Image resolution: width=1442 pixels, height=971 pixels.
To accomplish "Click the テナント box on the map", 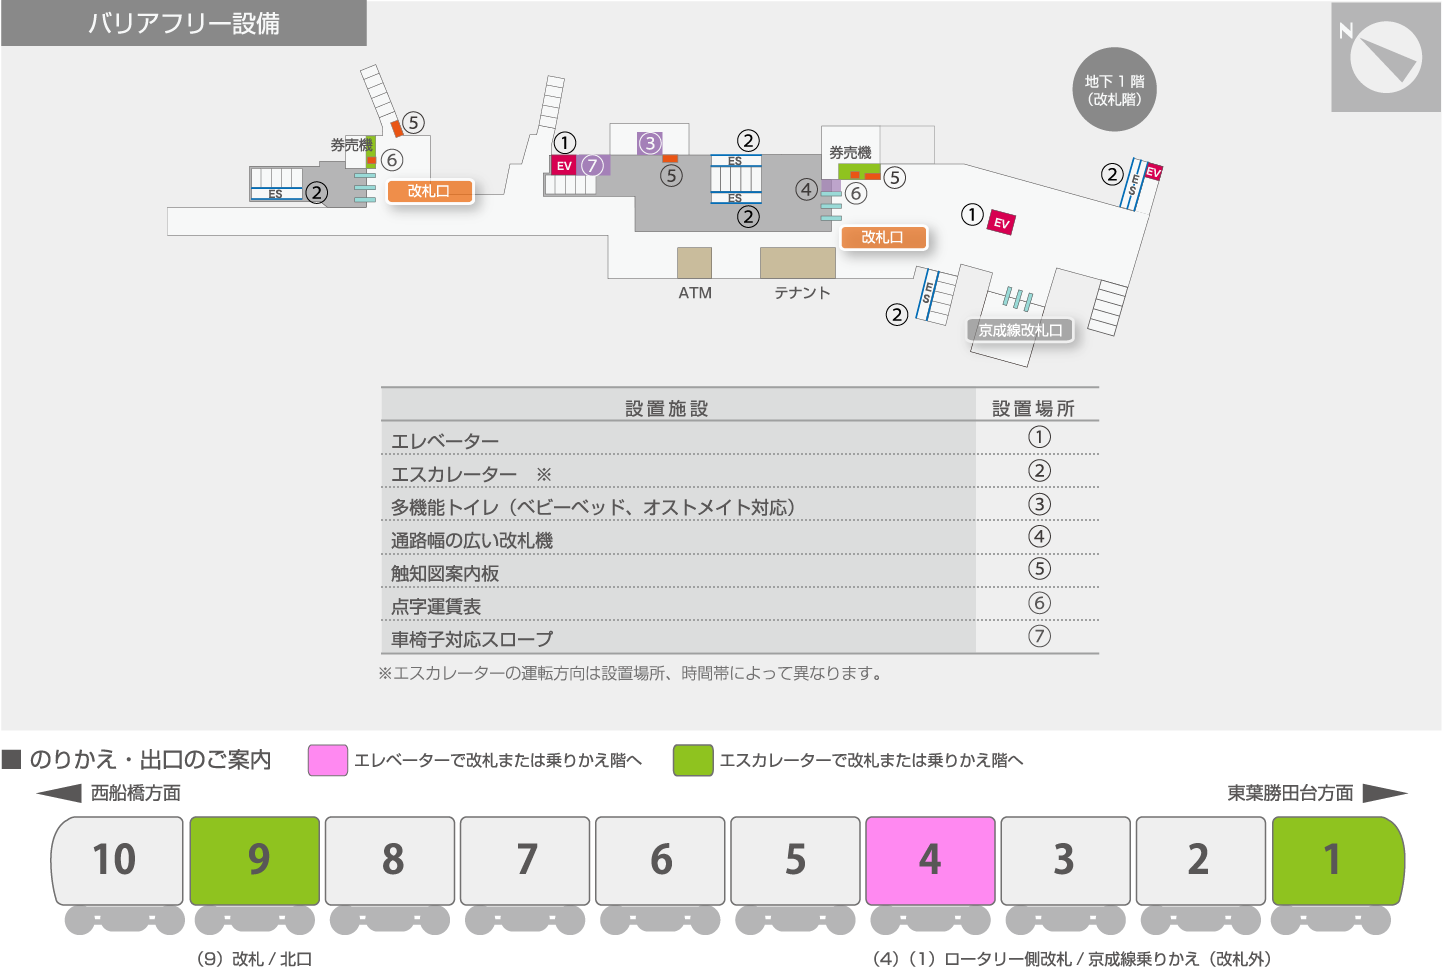I will click(798, 262).
